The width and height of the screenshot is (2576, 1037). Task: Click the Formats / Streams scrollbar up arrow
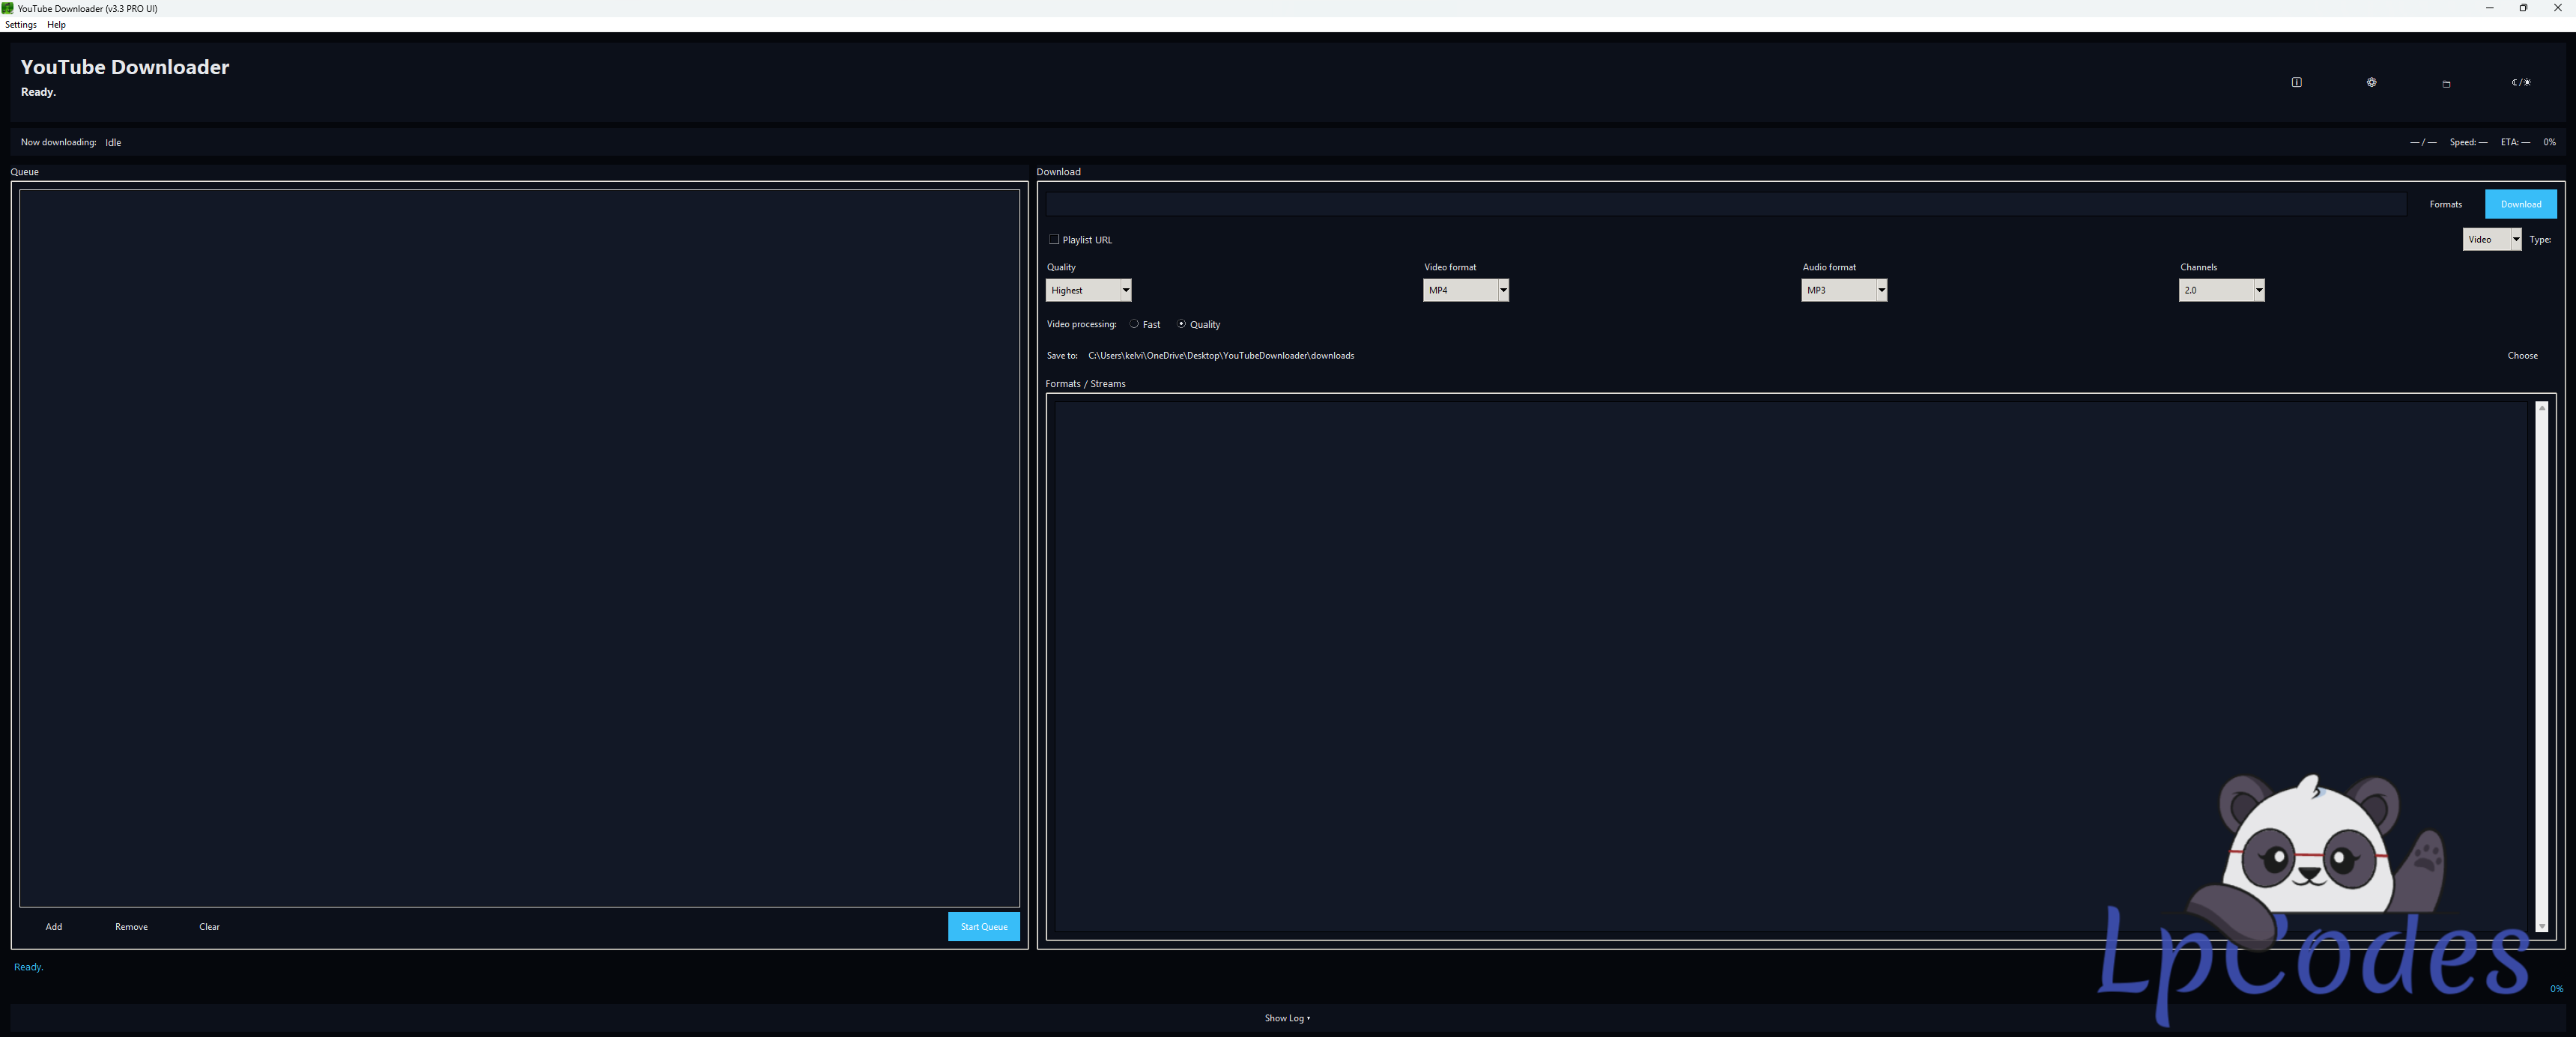pos(2541,408)
